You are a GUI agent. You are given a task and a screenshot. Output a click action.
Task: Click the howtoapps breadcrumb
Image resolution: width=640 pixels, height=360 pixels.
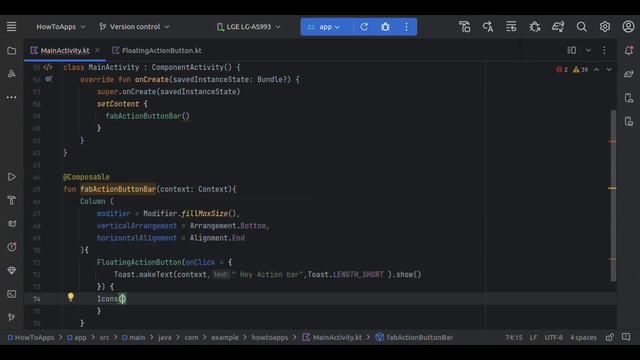269,338
